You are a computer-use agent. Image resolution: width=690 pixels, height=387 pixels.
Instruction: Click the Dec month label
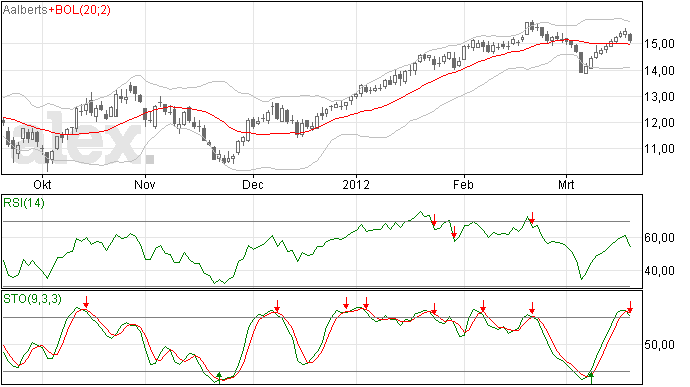pos(253,184)
